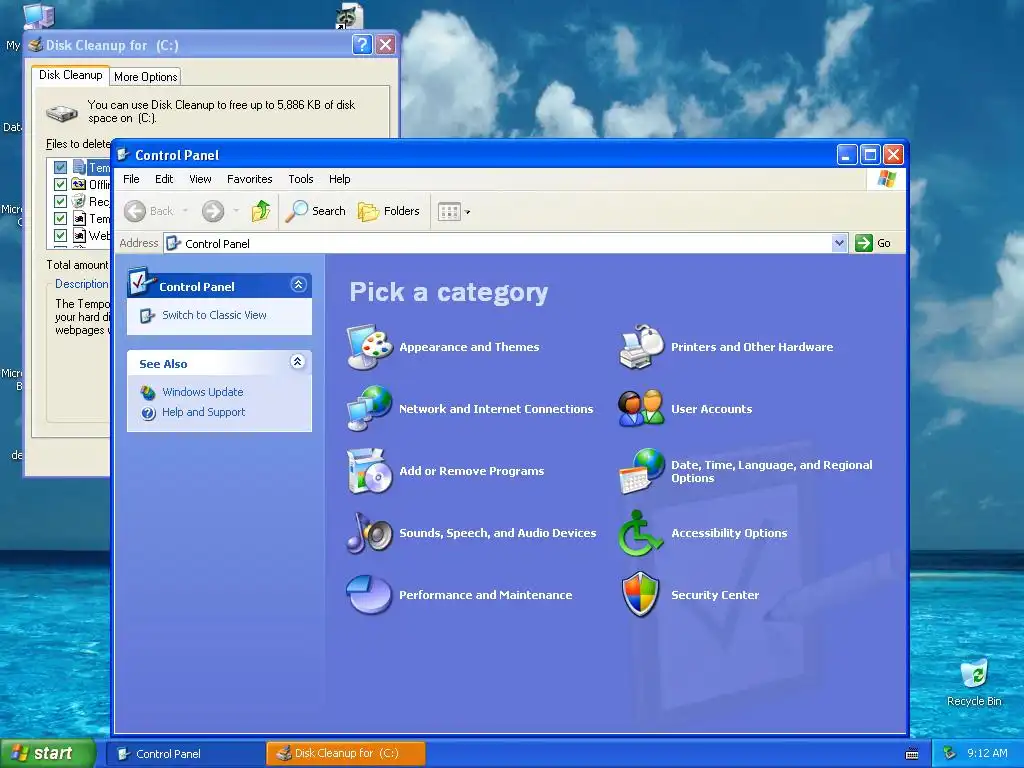Open the File menu

131,179
